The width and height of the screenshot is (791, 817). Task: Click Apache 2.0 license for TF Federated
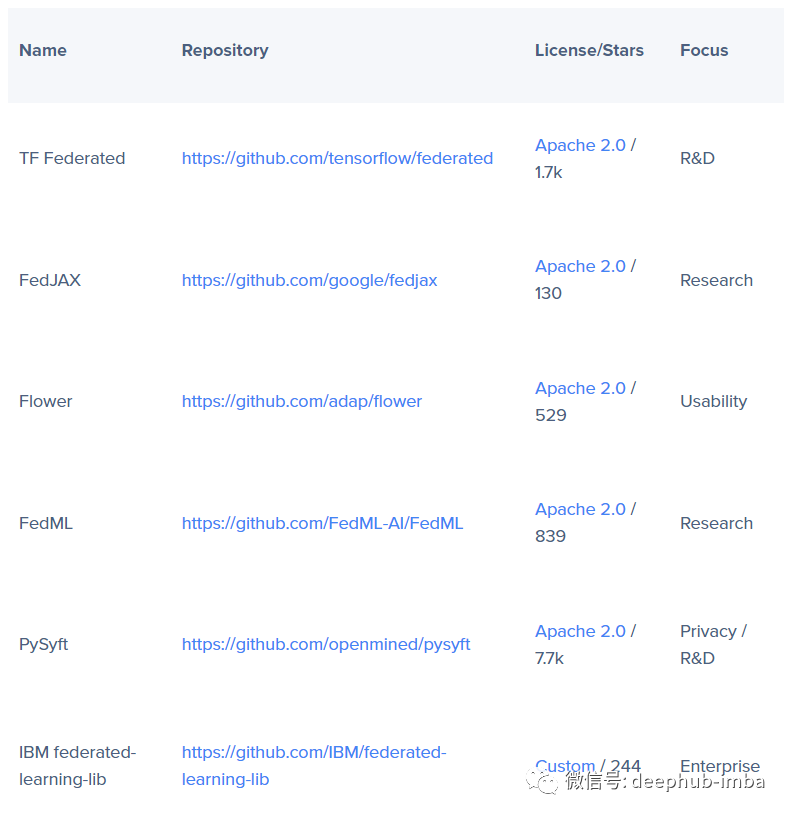tap(580, 145)
